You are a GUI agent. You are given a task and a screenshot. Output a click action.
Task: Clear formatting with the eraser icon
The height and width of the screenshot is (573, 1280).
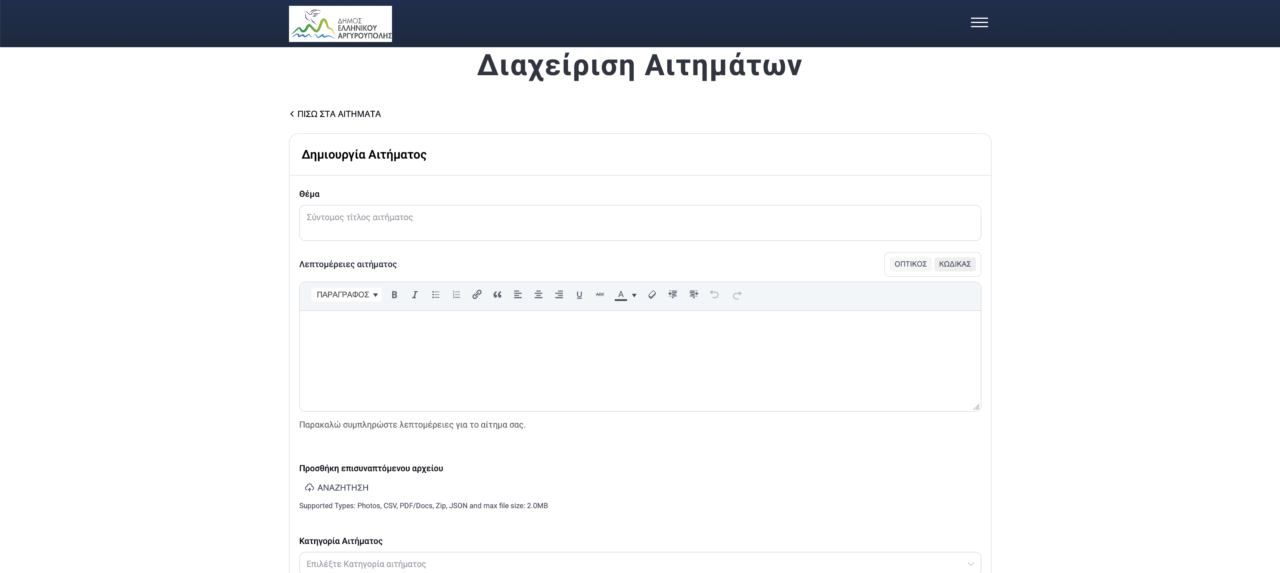652,295
